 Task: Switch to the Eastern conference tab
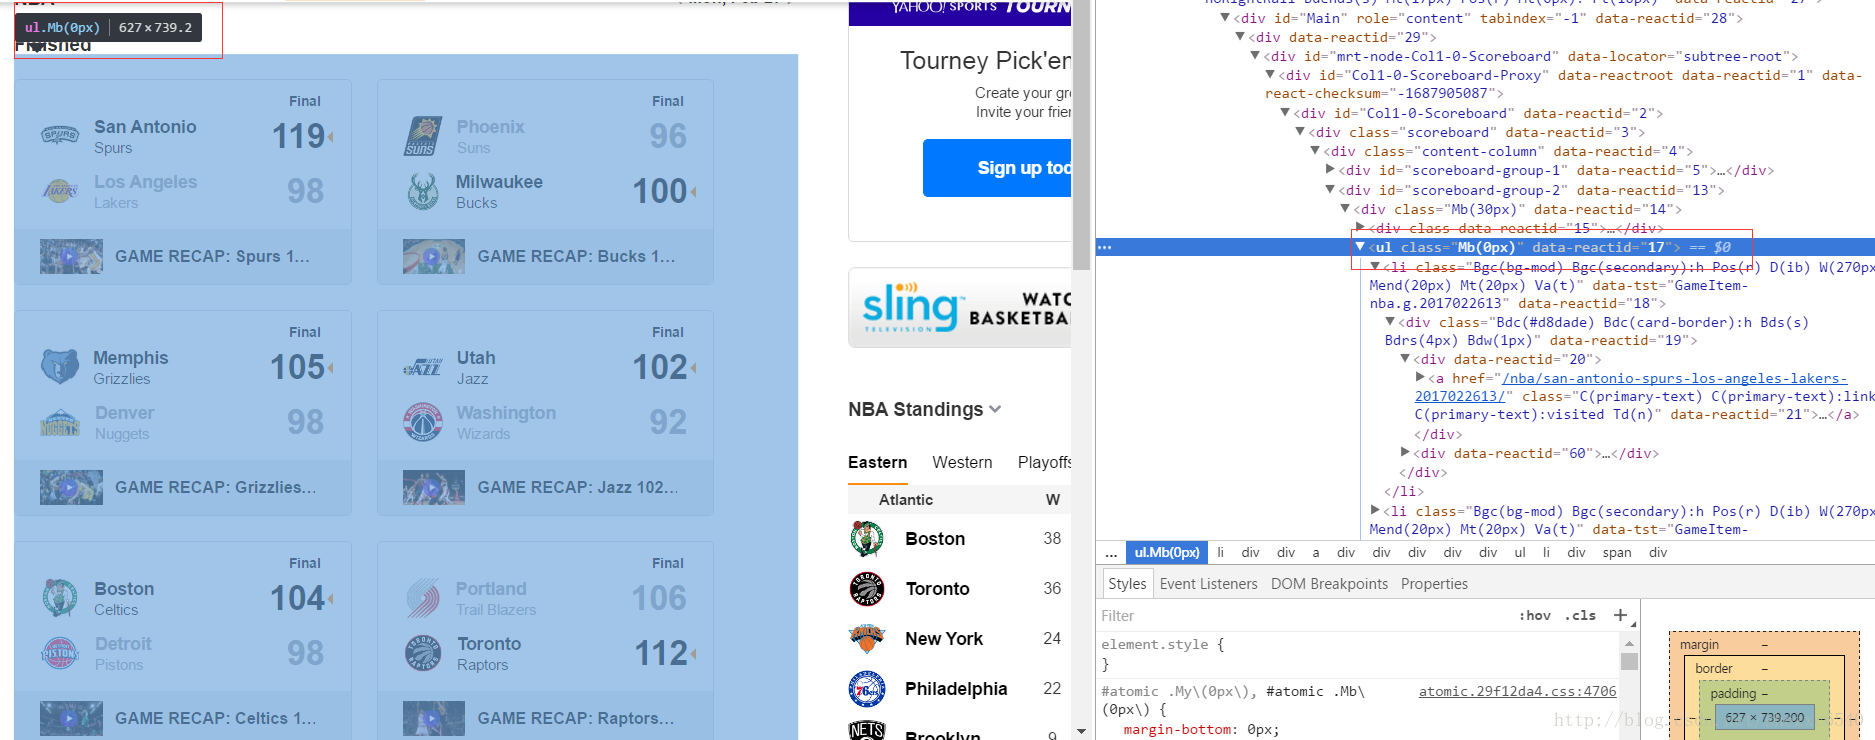pos(878,462)
